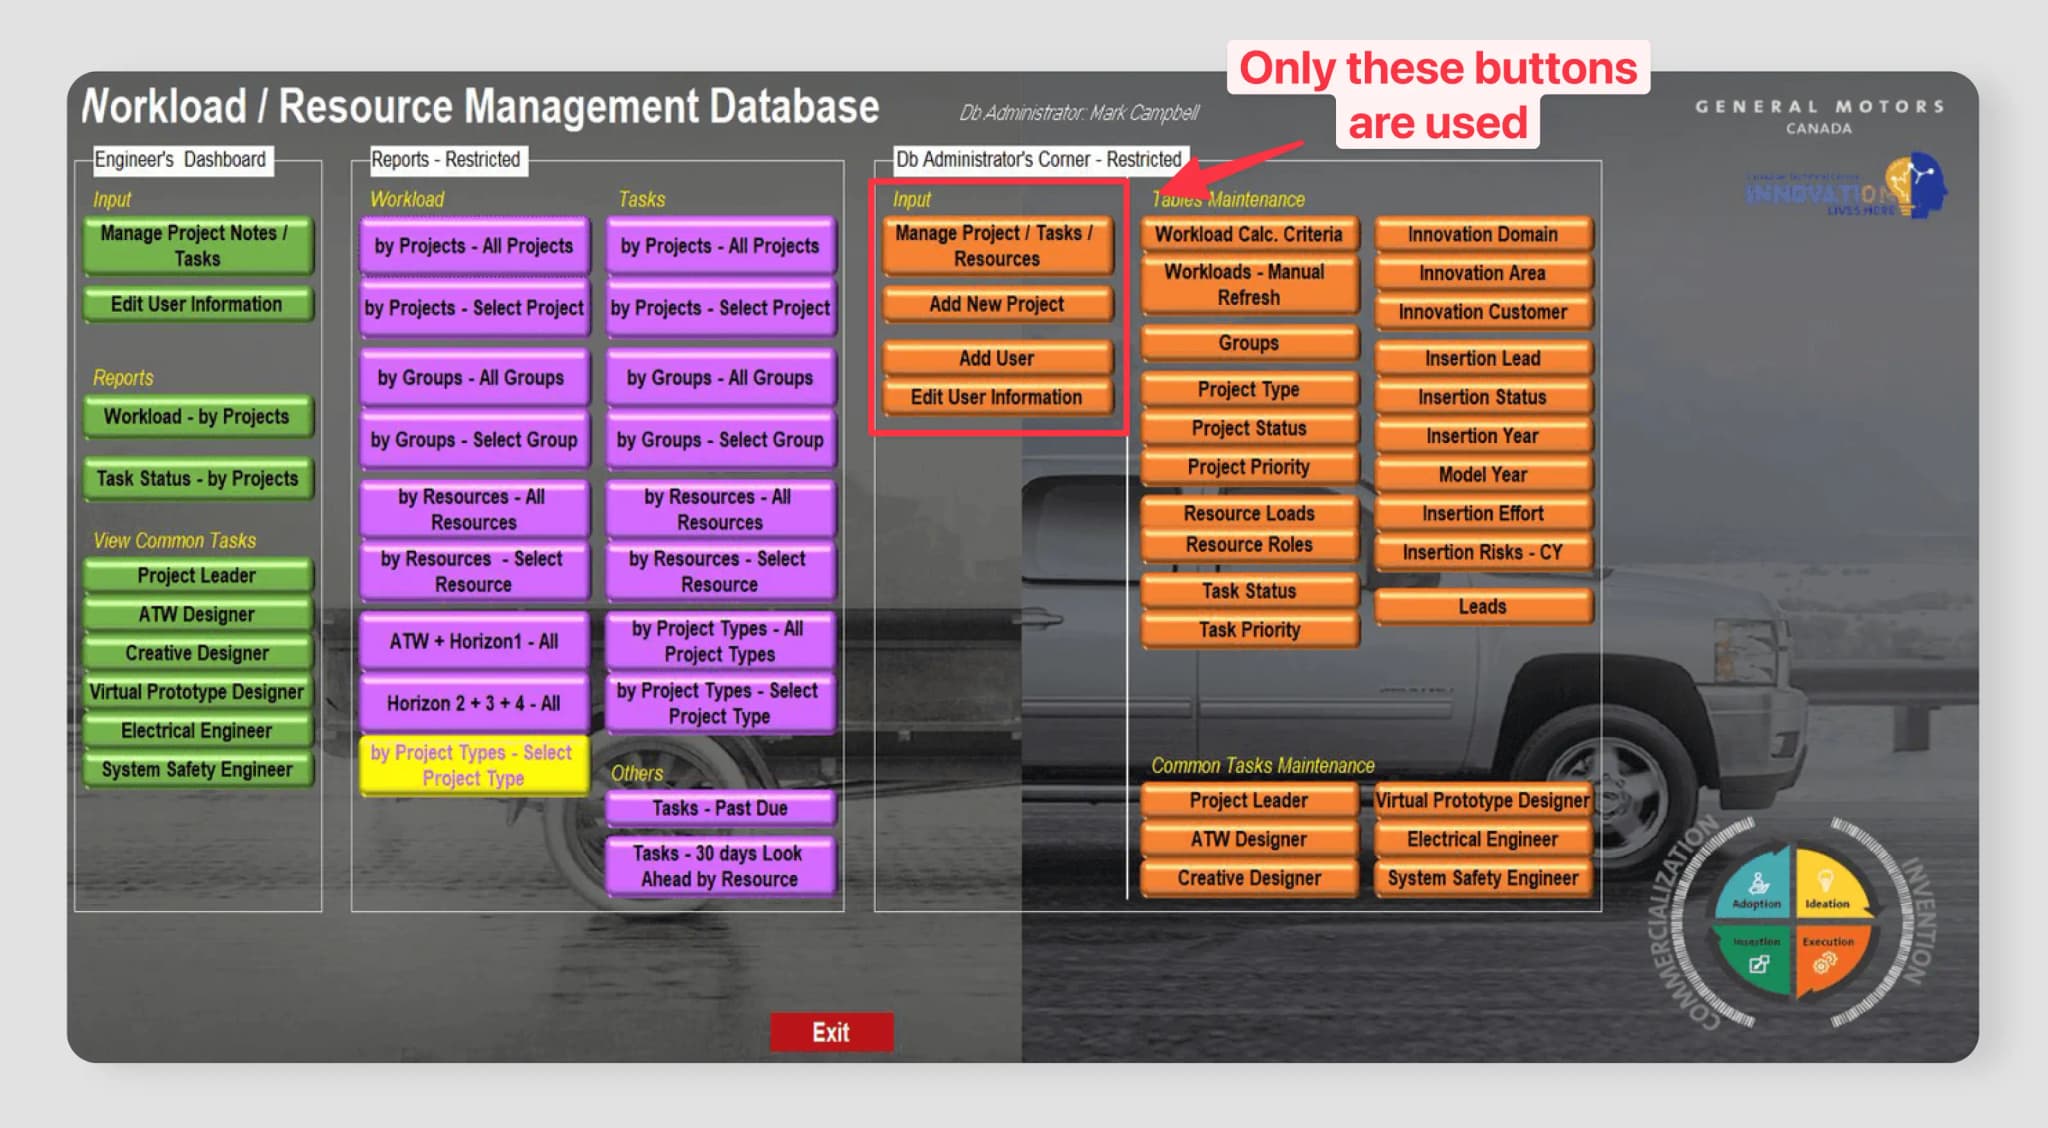Click orange Edit User Information button
Screen dimensions: 2048x1128
(997, 397)
